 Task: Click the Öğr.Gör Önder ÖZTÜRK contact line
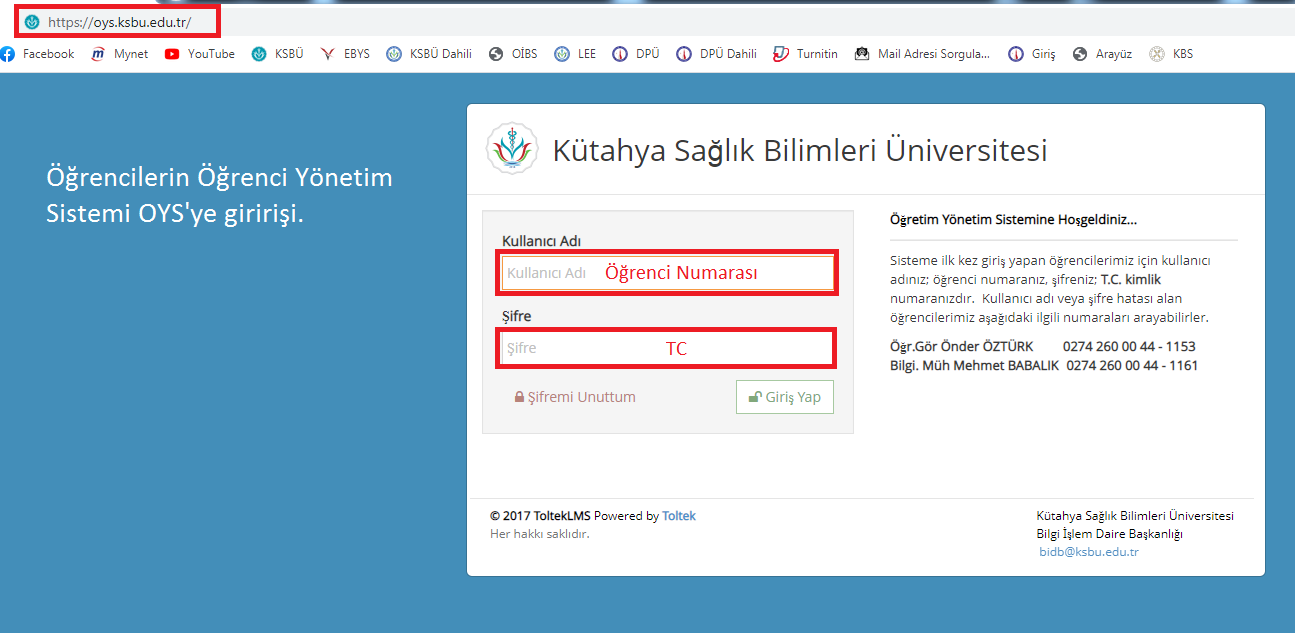tap(1043, 347)
